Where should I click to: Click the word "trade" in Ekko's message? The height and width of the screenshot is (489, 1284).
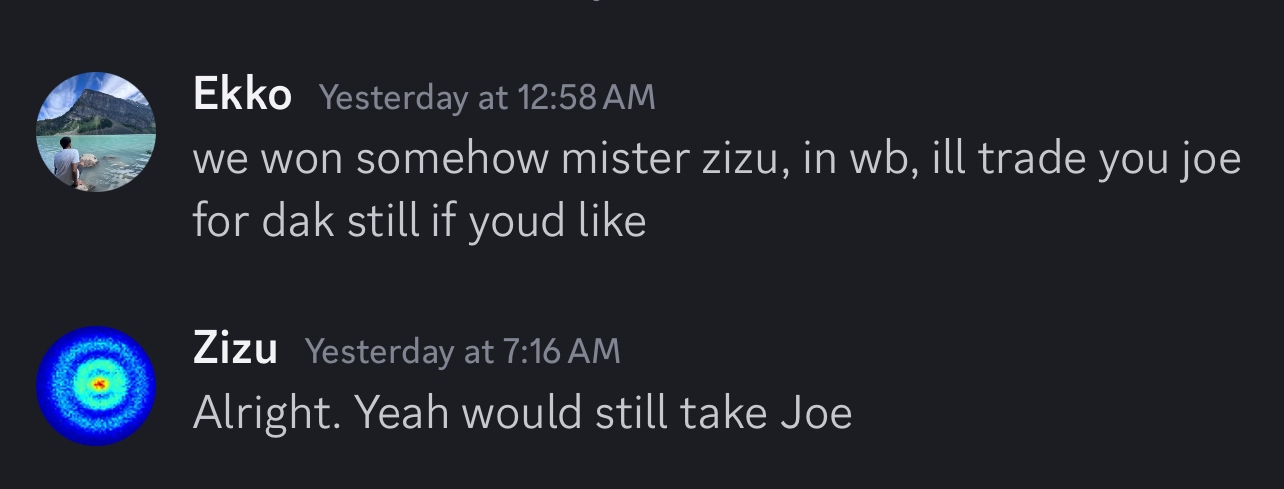(1030, 160)
